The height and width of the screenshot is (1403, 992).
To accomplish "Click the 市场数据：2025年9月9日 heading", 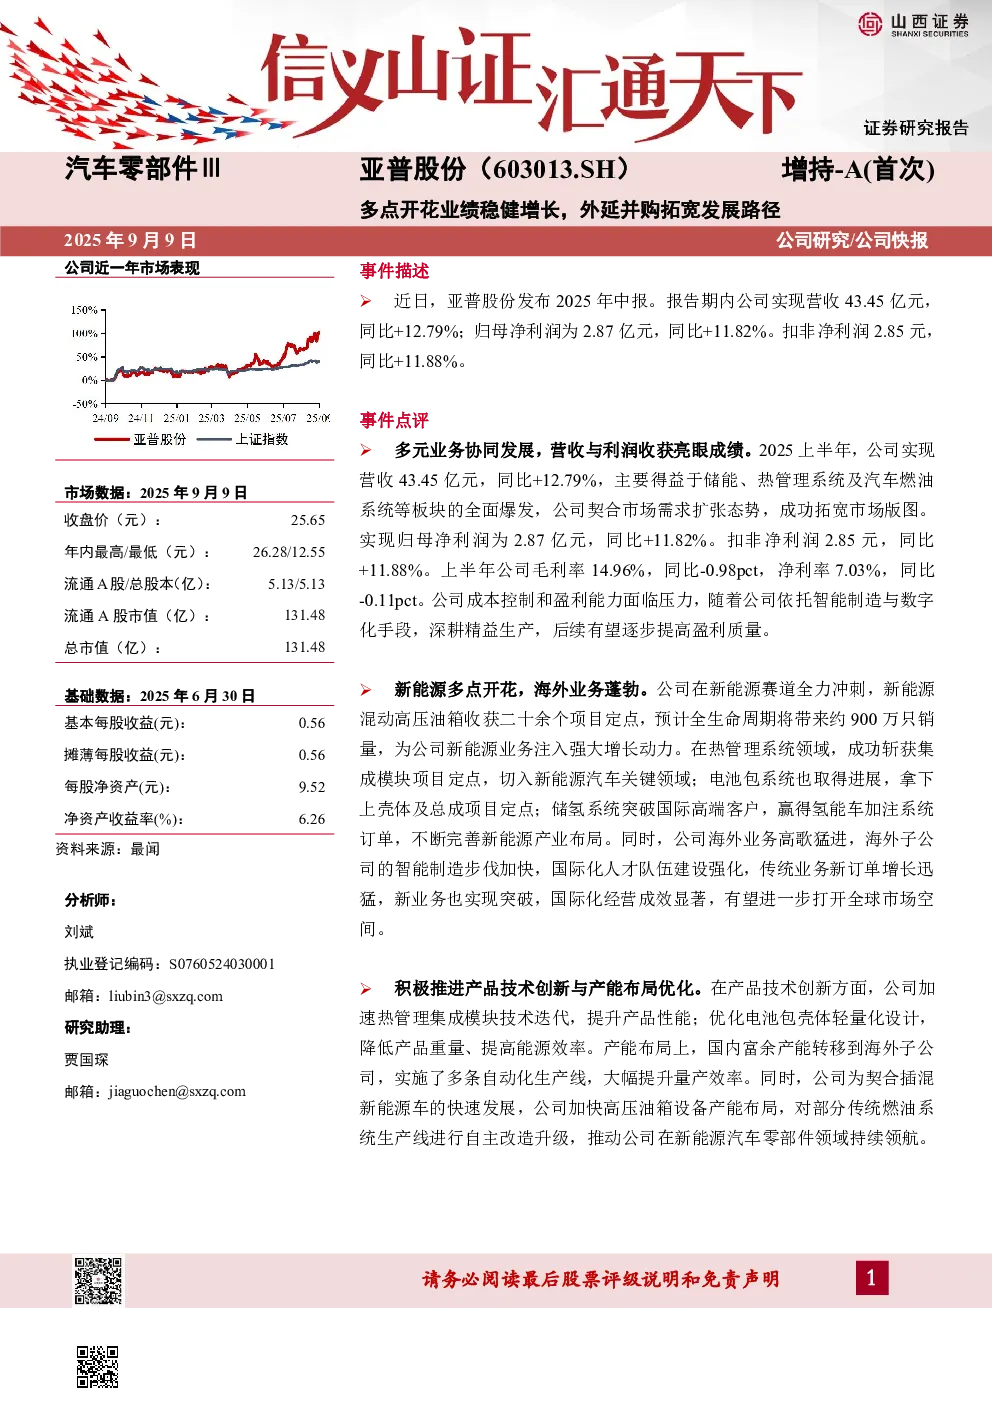I will coord(156,493).
